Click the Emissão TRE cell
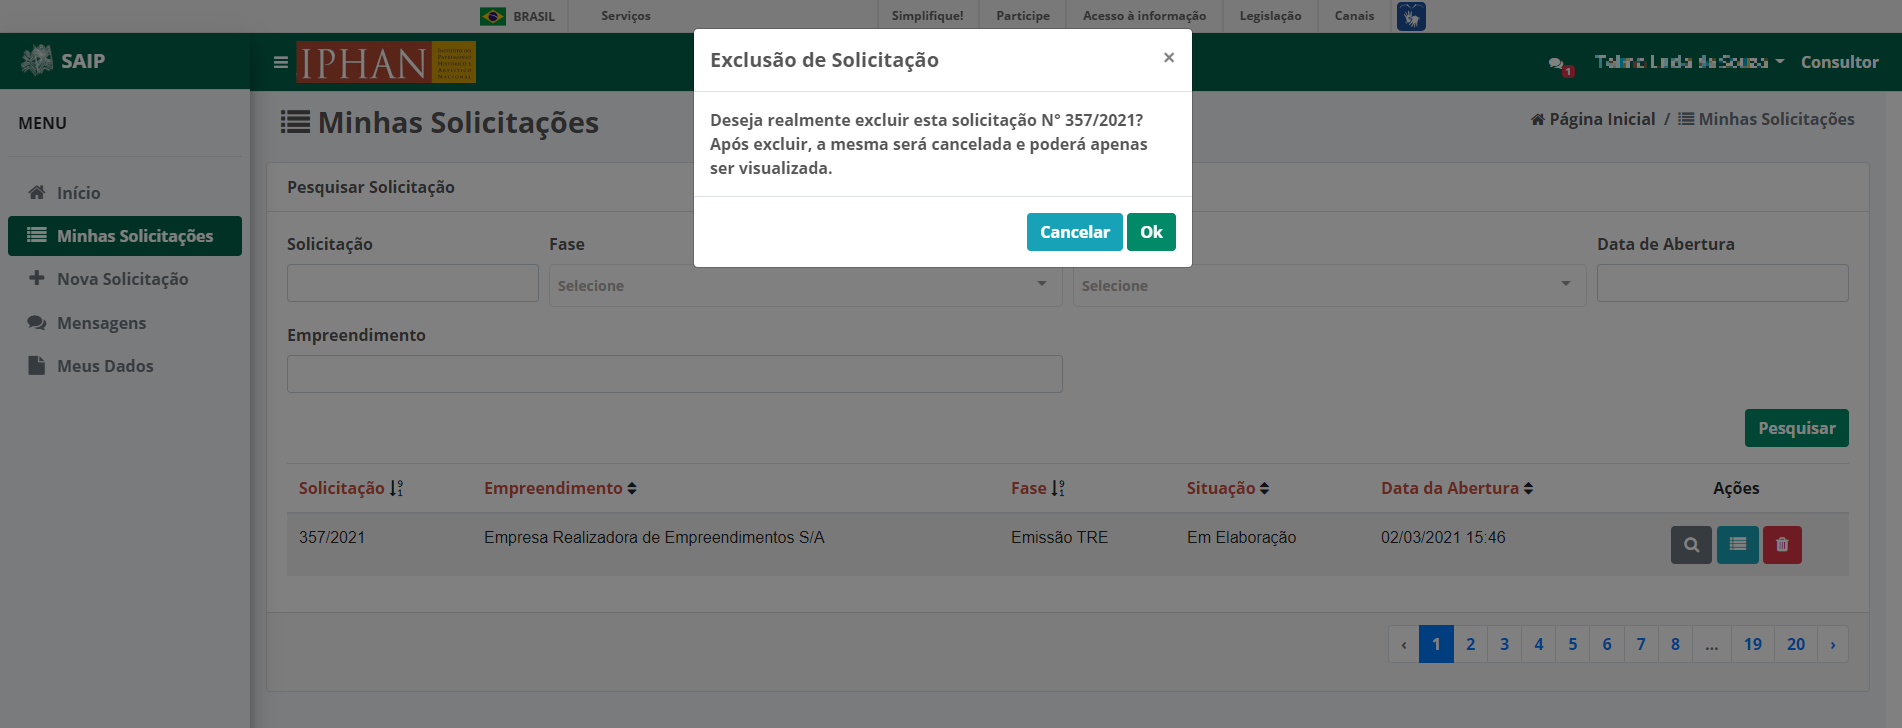This screenshot has height=728, width=1902. 1059,538
